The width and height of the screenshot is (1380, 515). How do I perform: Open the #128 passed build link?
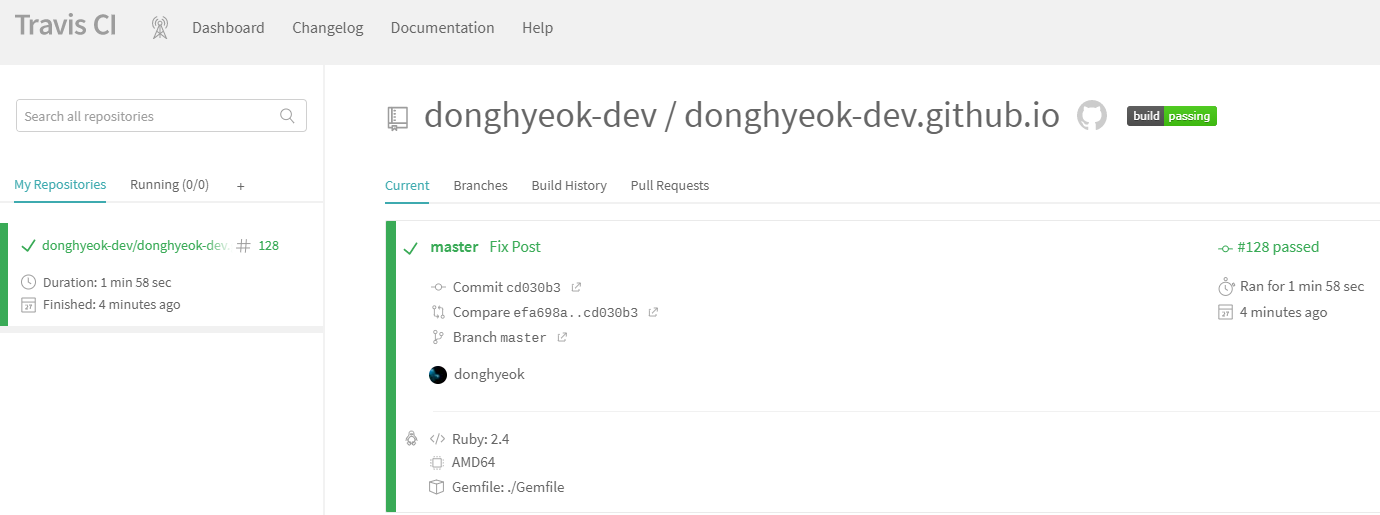coord(1278,247)
